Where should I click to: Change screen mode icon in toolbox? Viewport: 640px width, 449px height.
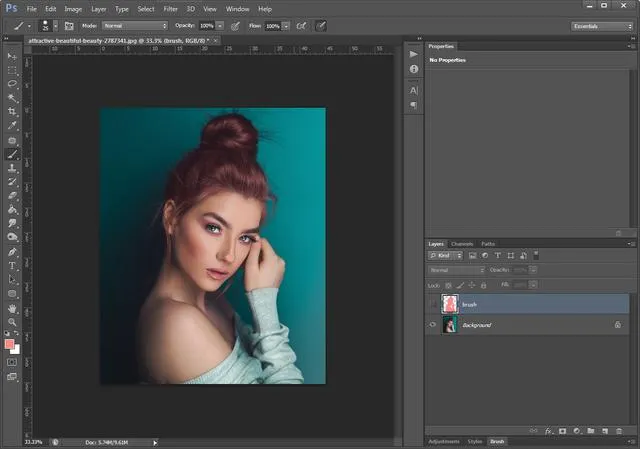12,376
